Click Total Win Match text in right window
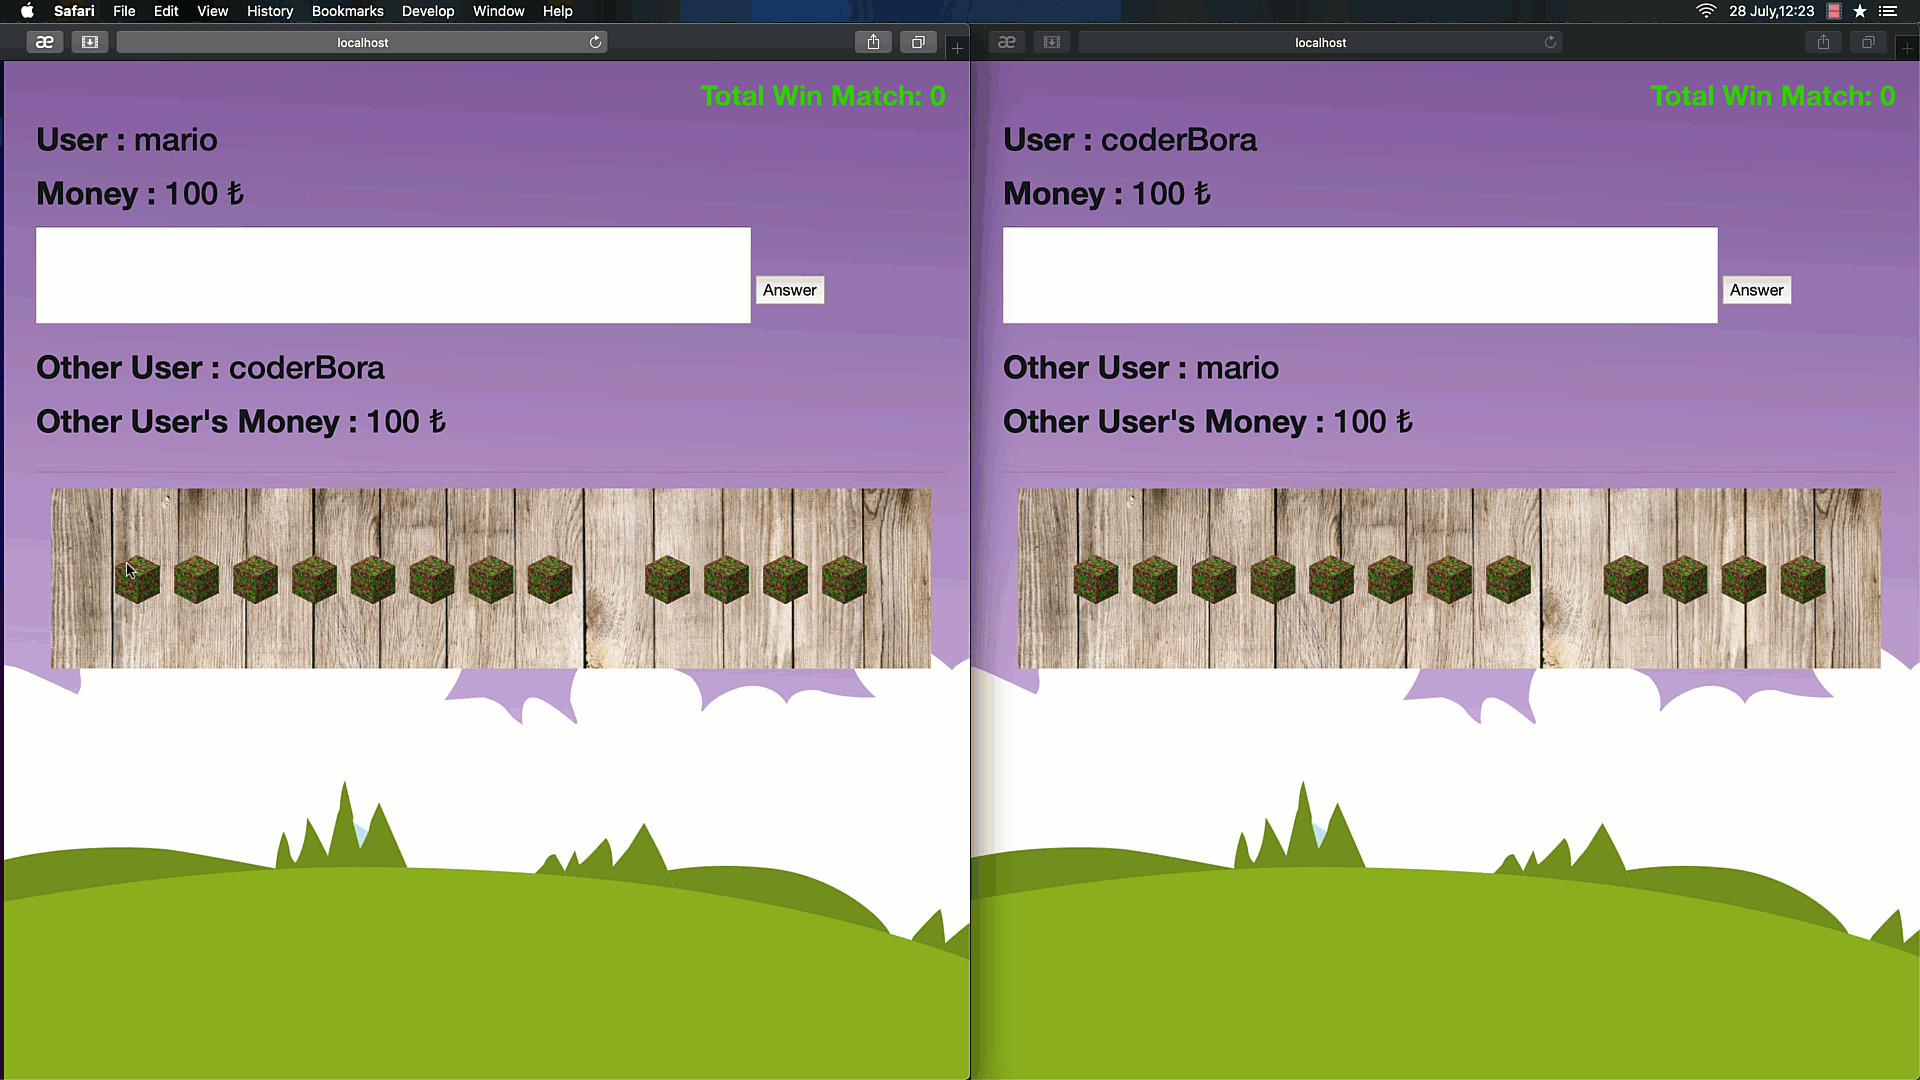The height and width of the screenshot is (1080, 1920). point(1773,96)
